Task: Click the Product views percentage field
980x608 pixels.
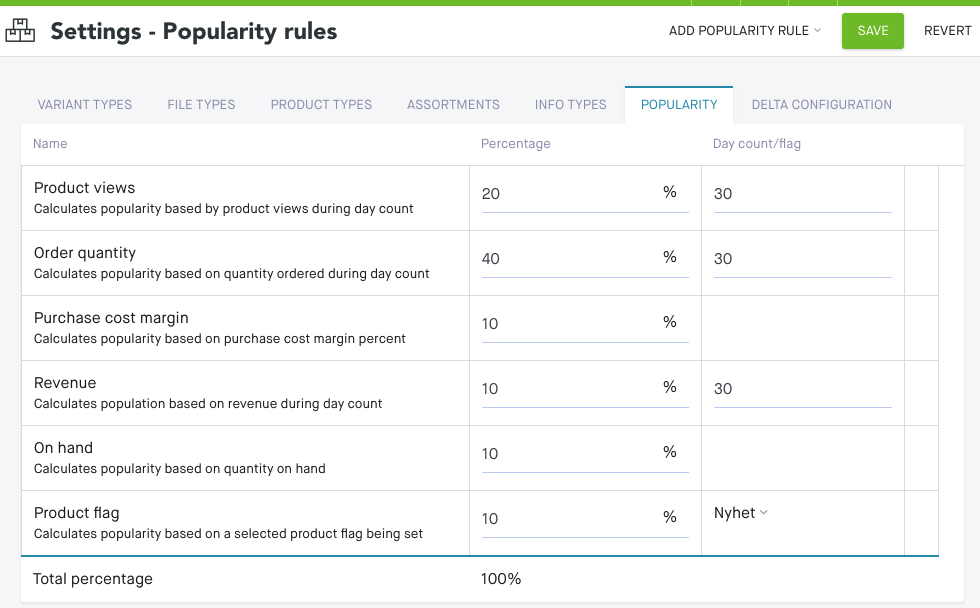Action: pos(570,194)
